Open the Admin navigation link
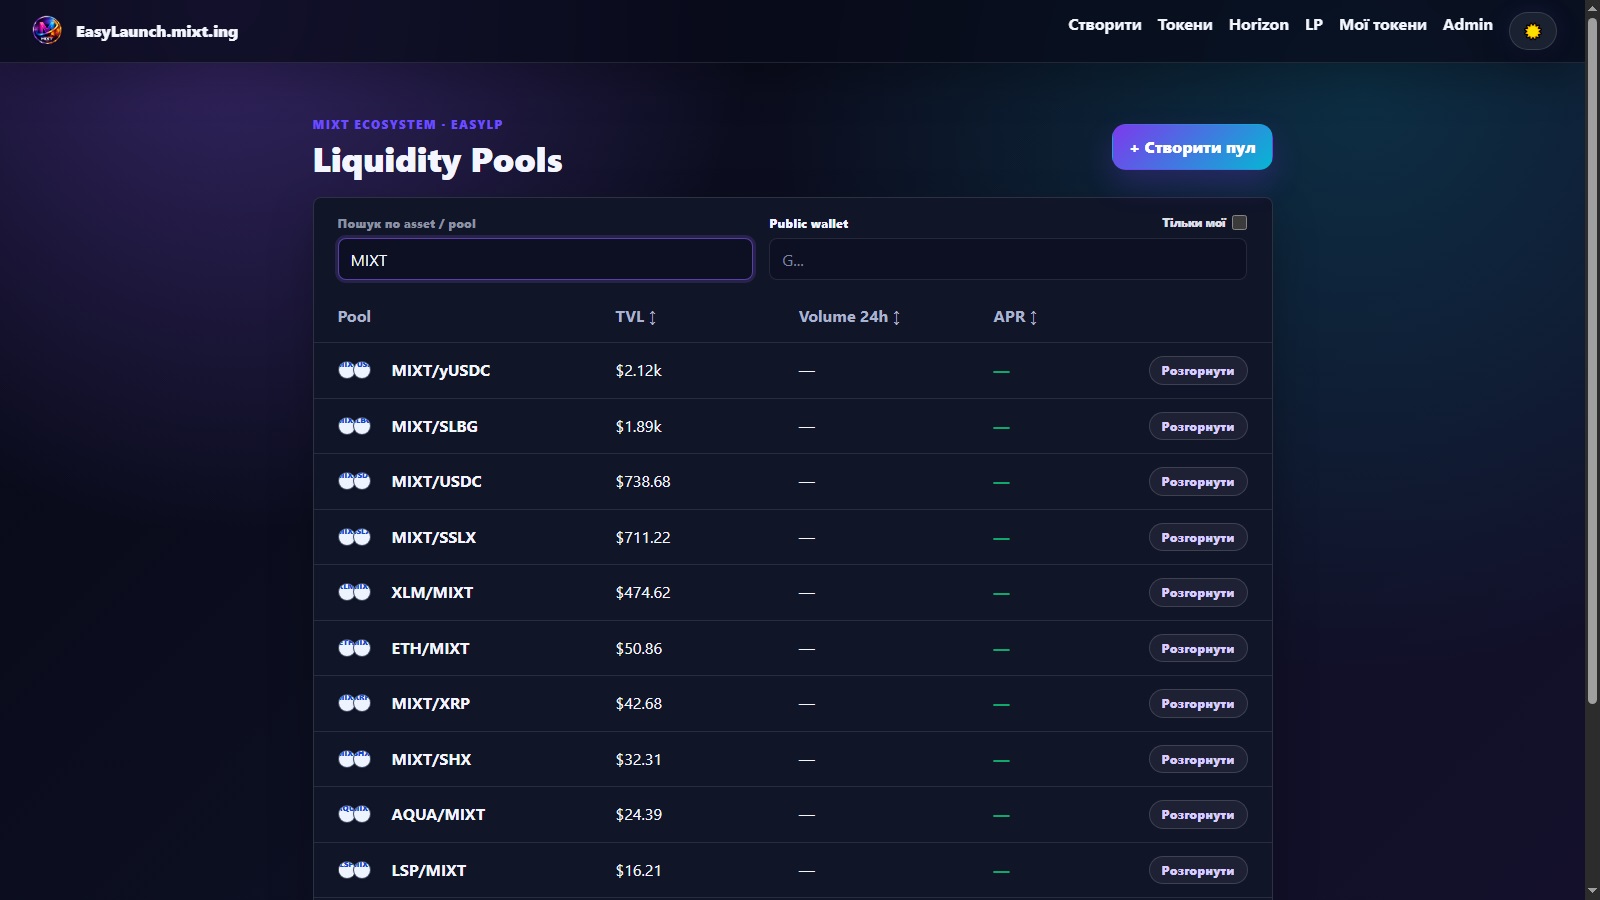Viewport: 1600px width, 900px height. coord(1467,25)
